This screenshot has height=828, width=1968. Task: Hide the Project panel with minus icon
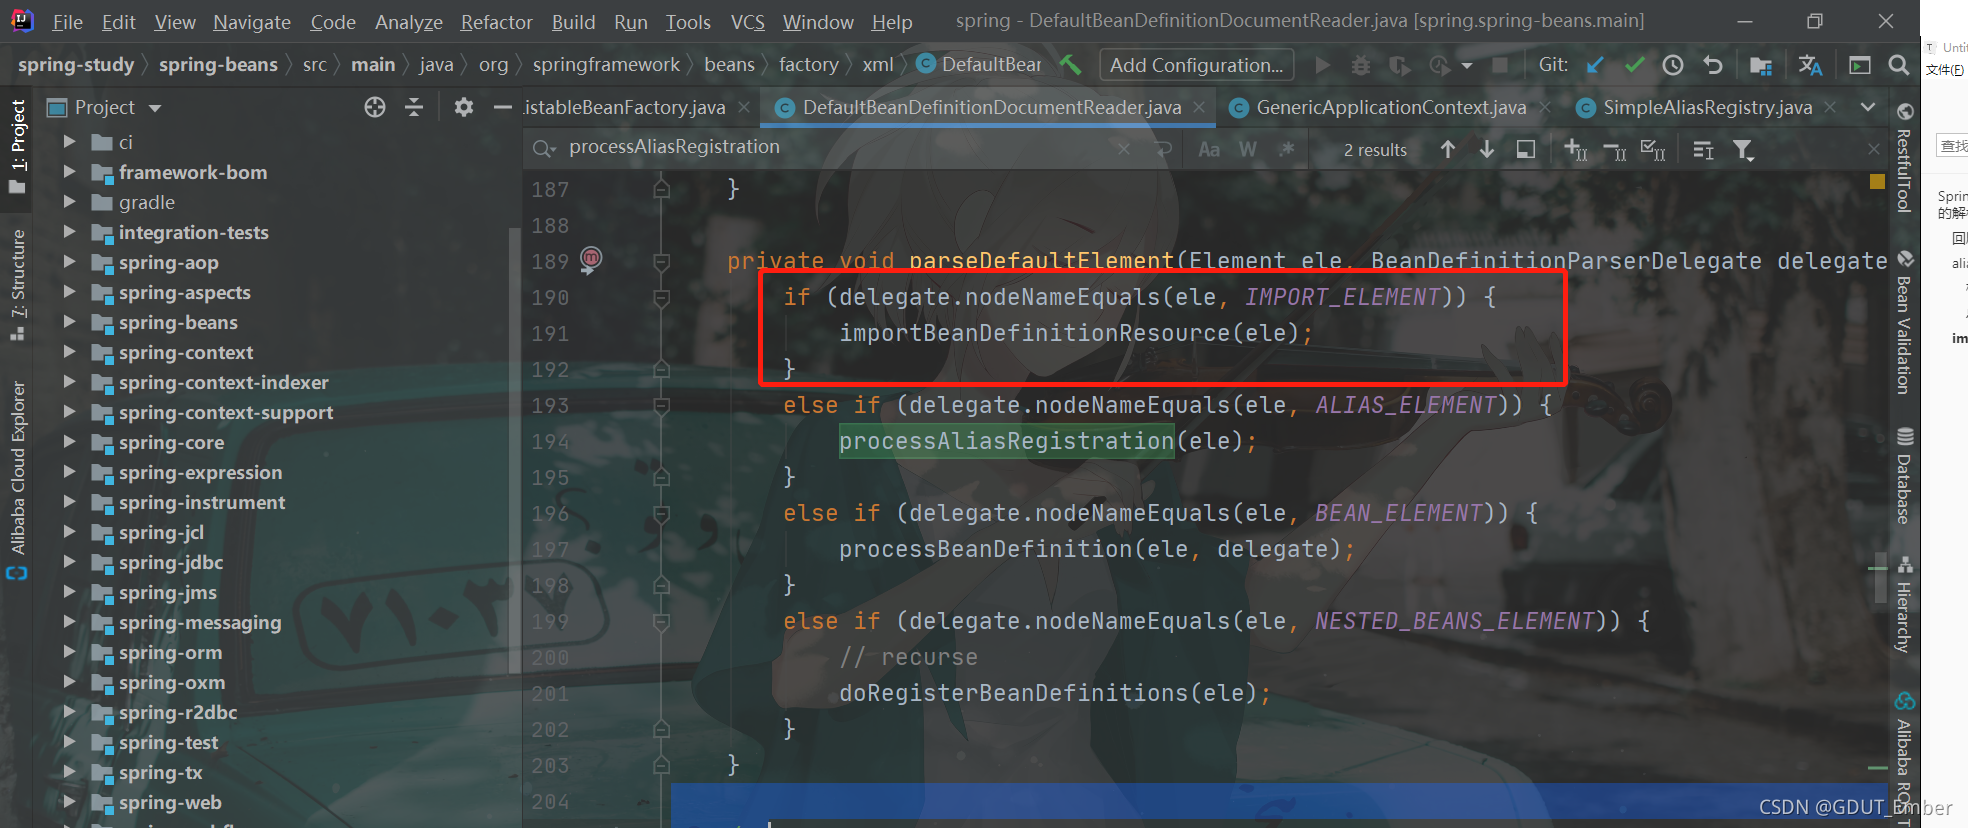coord(503,107)
